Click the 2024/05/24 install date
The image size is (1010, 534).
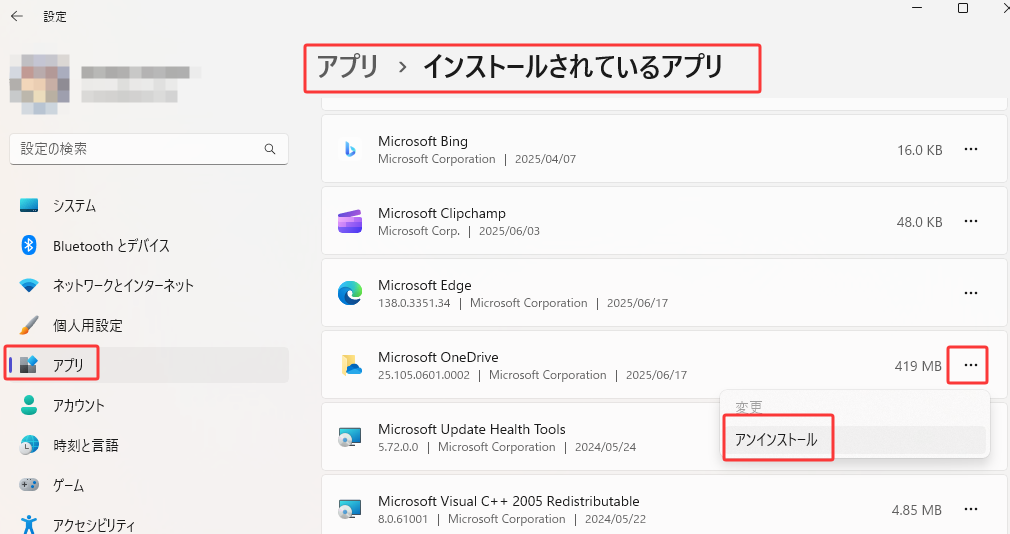605,447
